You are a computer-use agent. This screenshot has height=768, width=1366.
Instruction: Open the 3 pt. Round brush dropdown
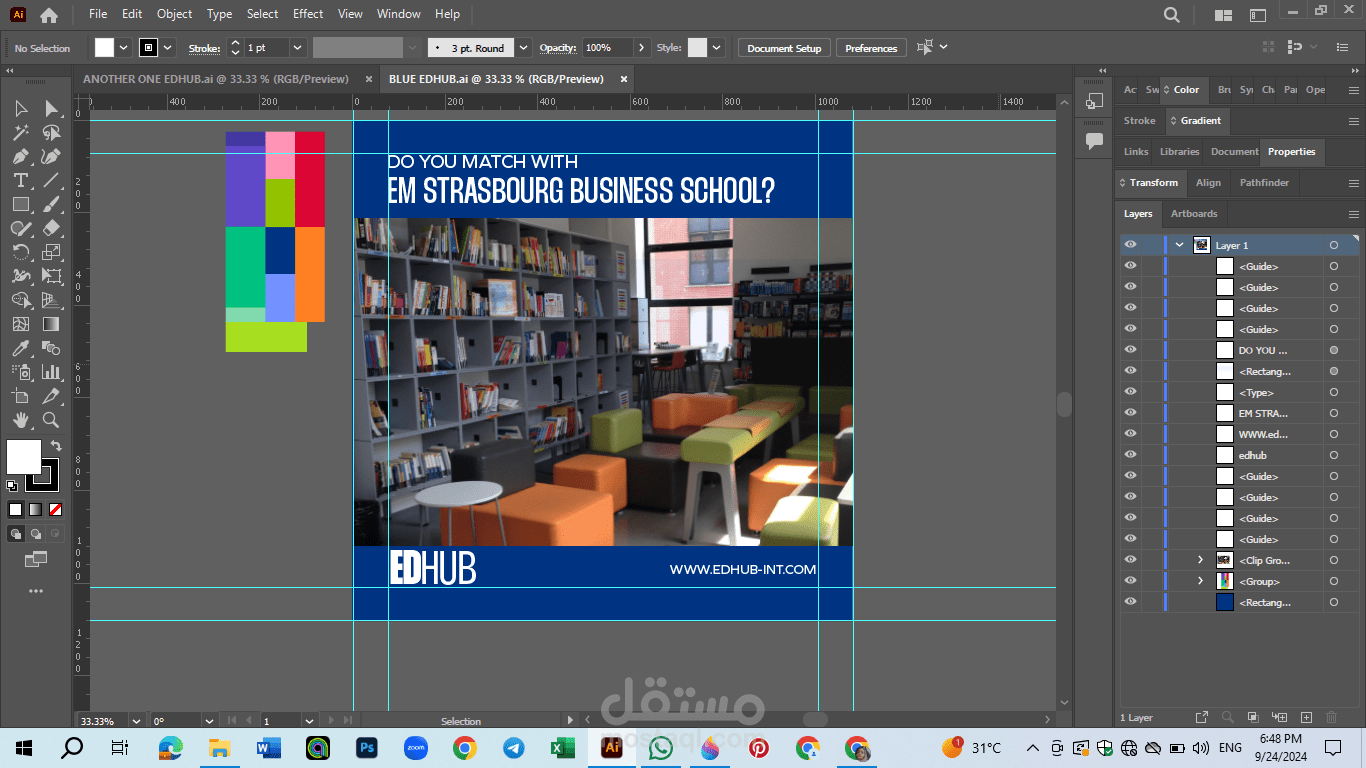(x=524, y=48)
